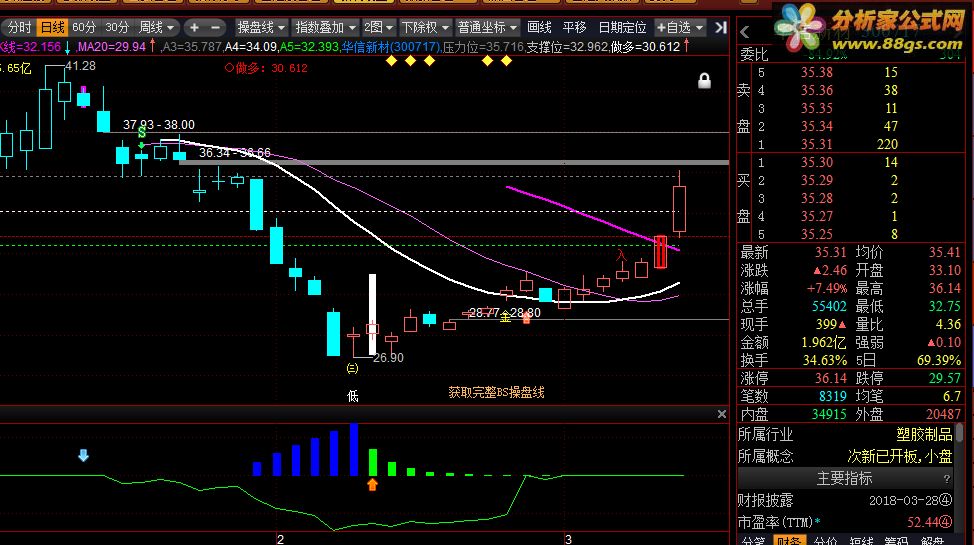Click the yellow 金 golden cross marker
Viewport: 974px width, 545px height.
coord(506,316)
